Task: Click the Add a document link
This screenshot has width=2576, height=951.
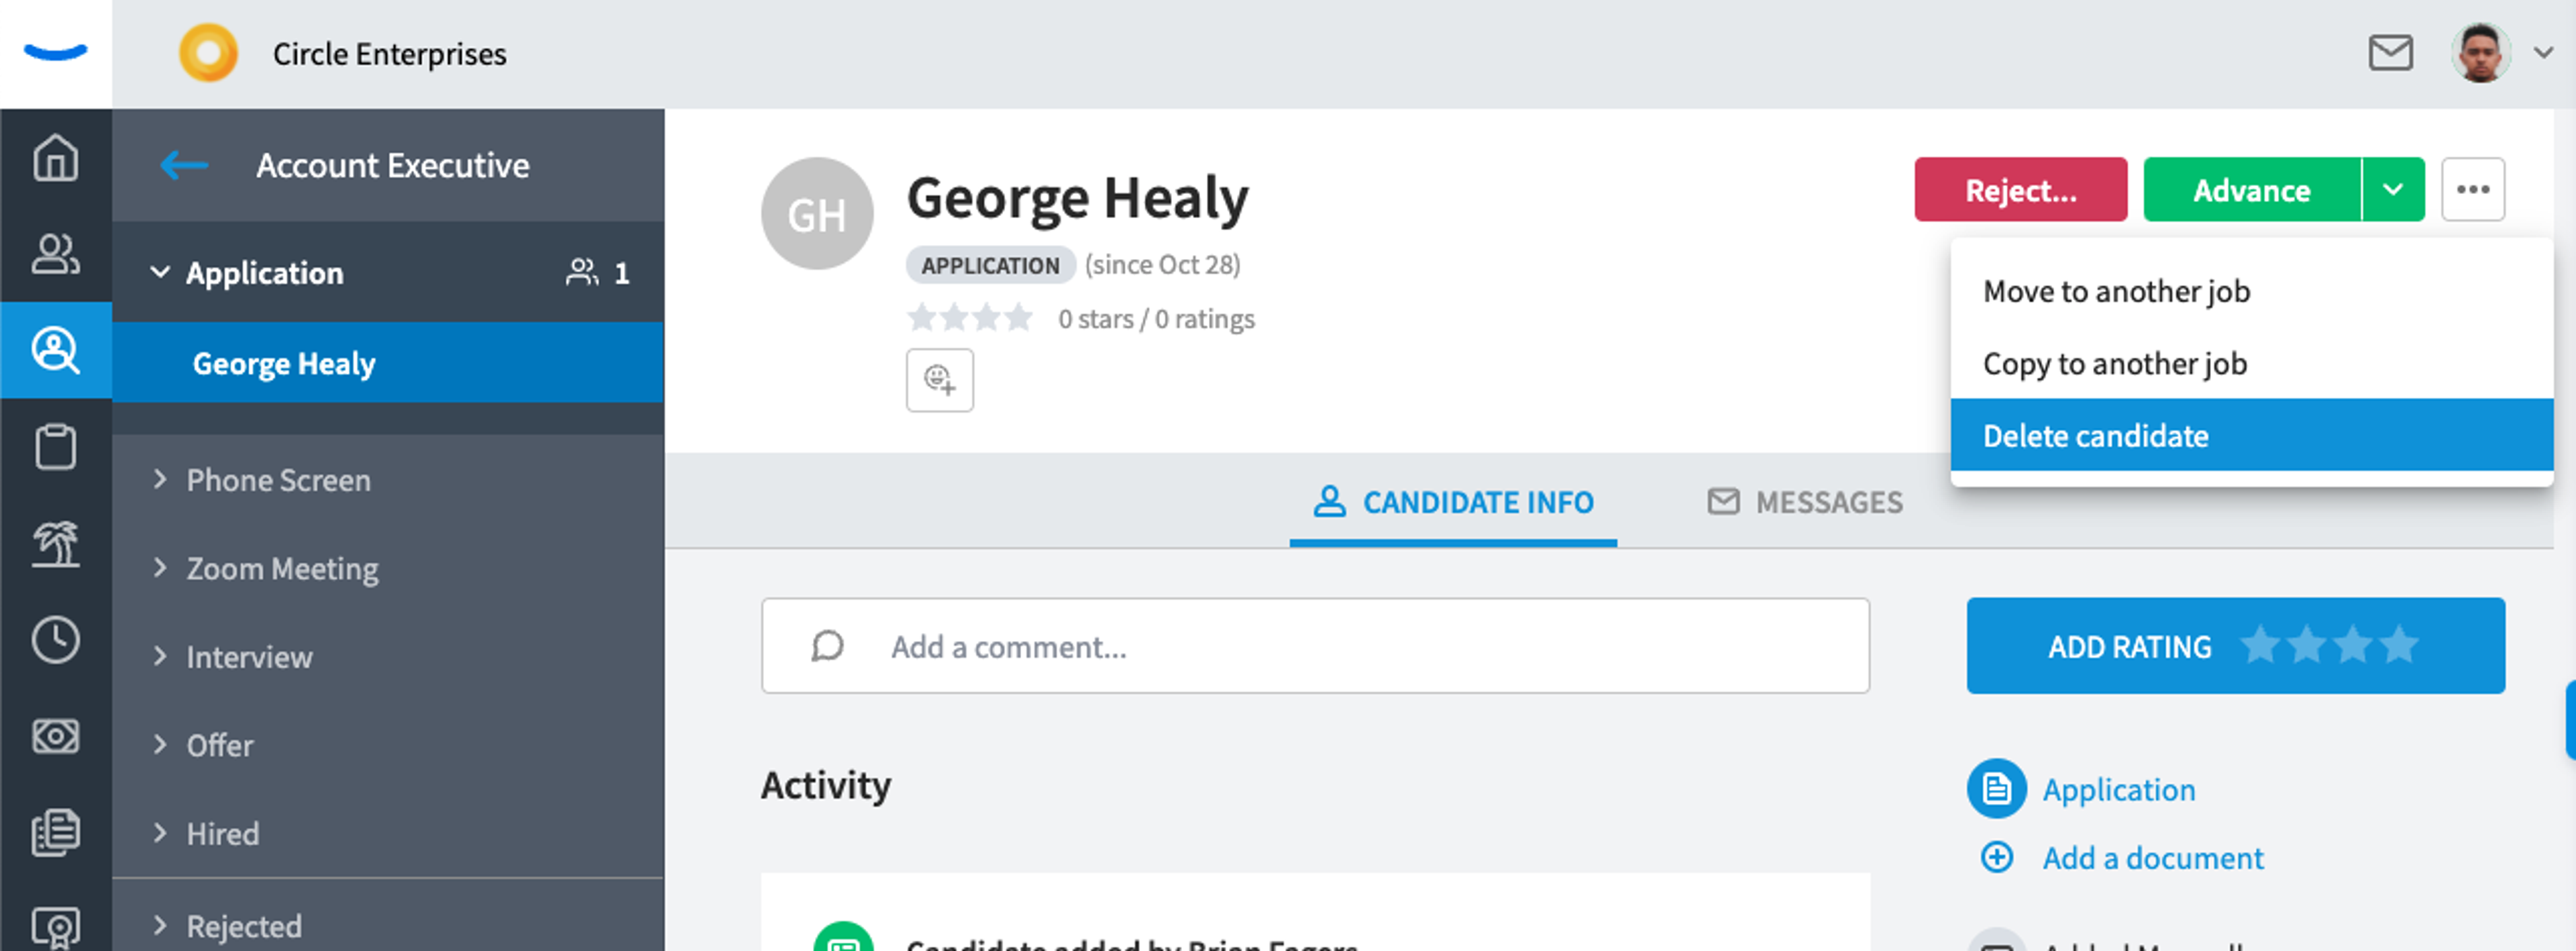Action: click(x=2152, y=857)
